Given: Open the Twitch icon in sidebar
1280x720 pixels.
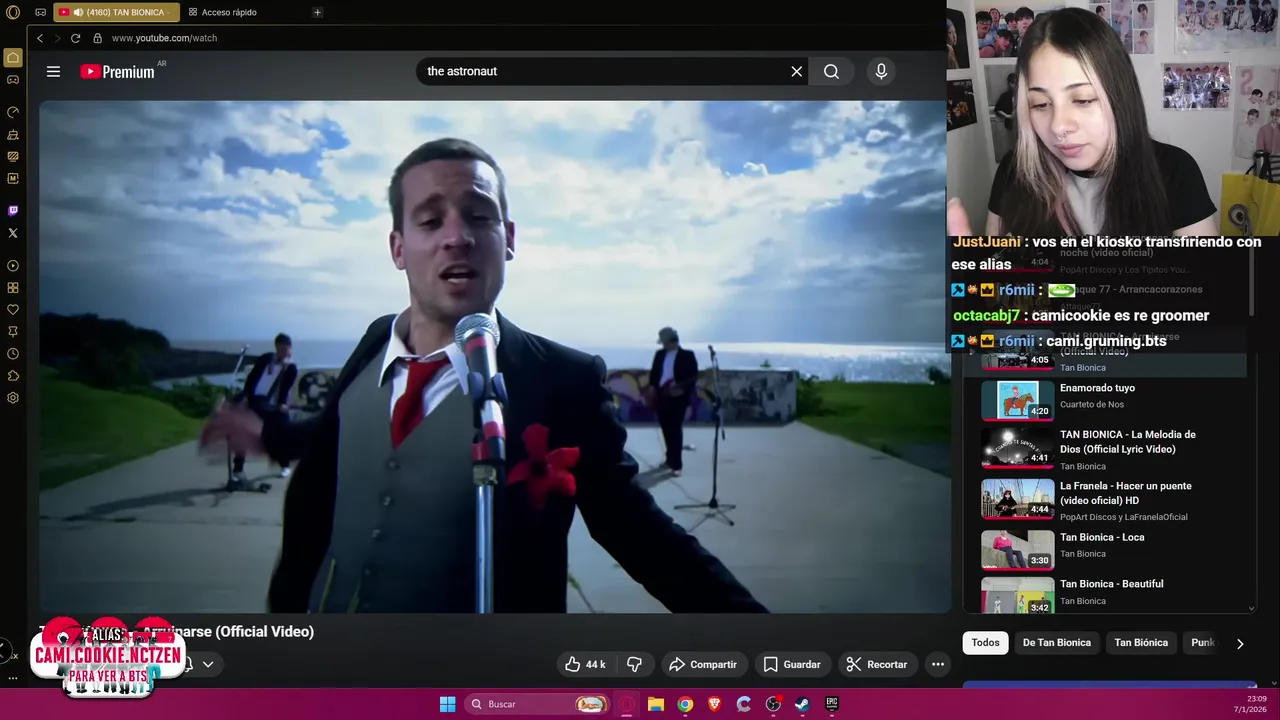Looking at the screenshot, I should click(x=13, y=211).
